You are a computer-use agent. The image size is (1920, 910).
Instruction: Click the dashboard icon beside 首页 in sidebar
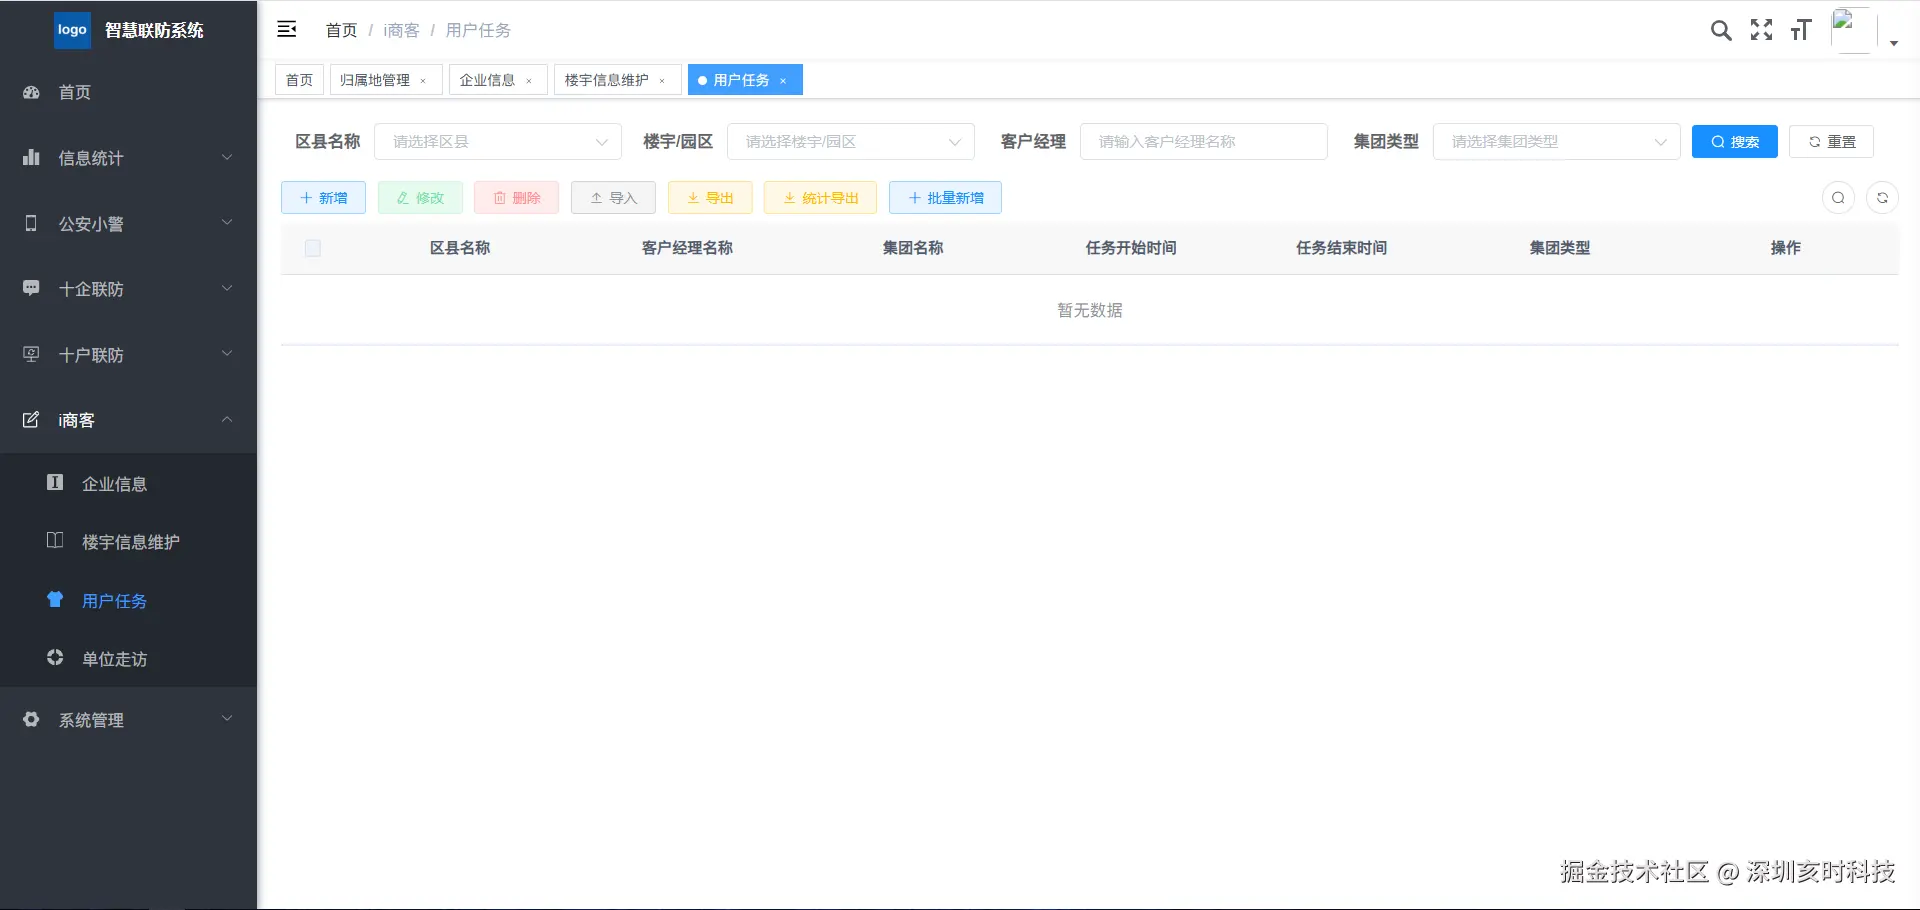pyautogui.click(x=31, y=92)
